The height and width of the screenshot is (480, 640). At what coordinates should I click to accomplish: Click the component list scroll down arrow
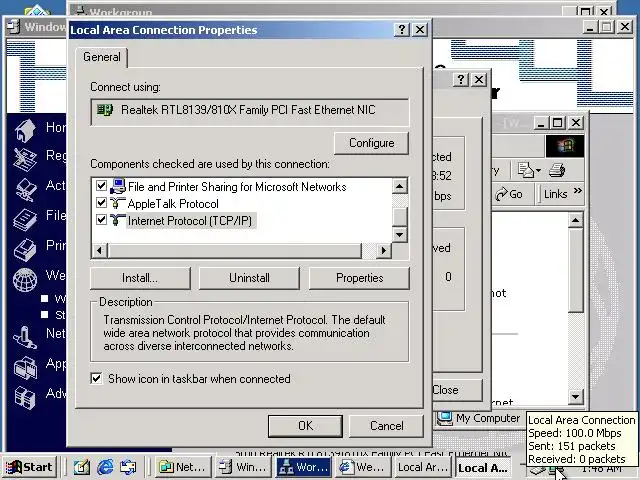click(x=400, y=234)
